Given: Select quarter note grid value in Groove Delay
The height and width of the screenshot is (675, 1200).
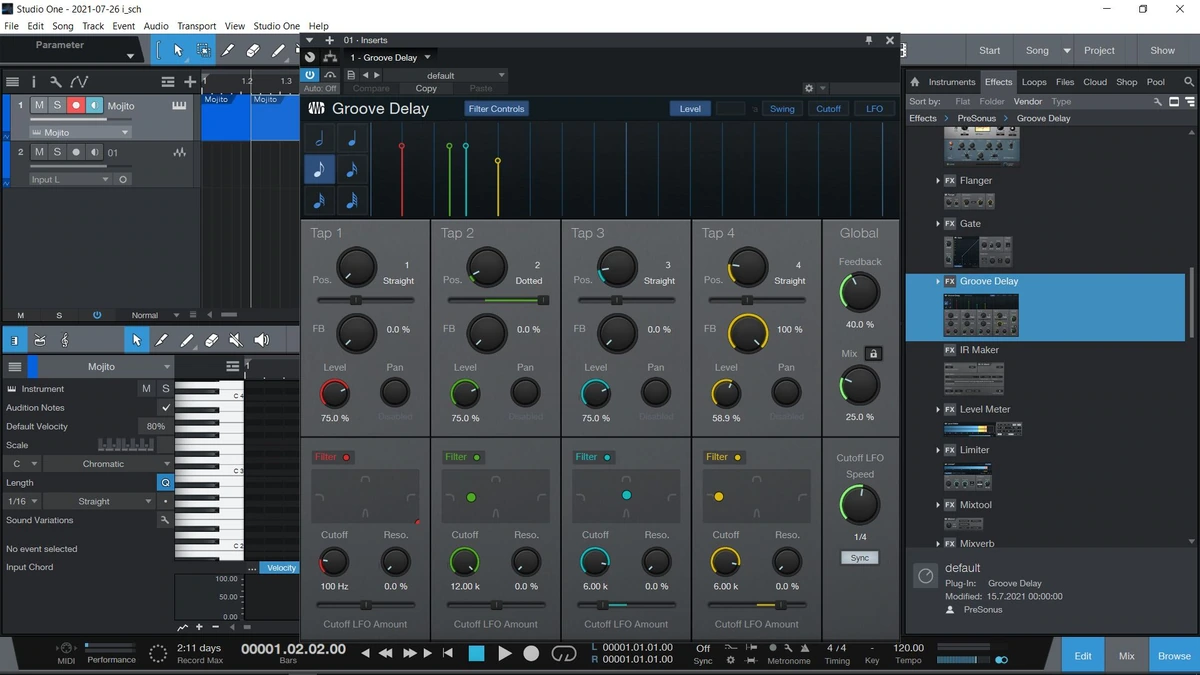Looking at the screenshot, I should coord(352,139).
